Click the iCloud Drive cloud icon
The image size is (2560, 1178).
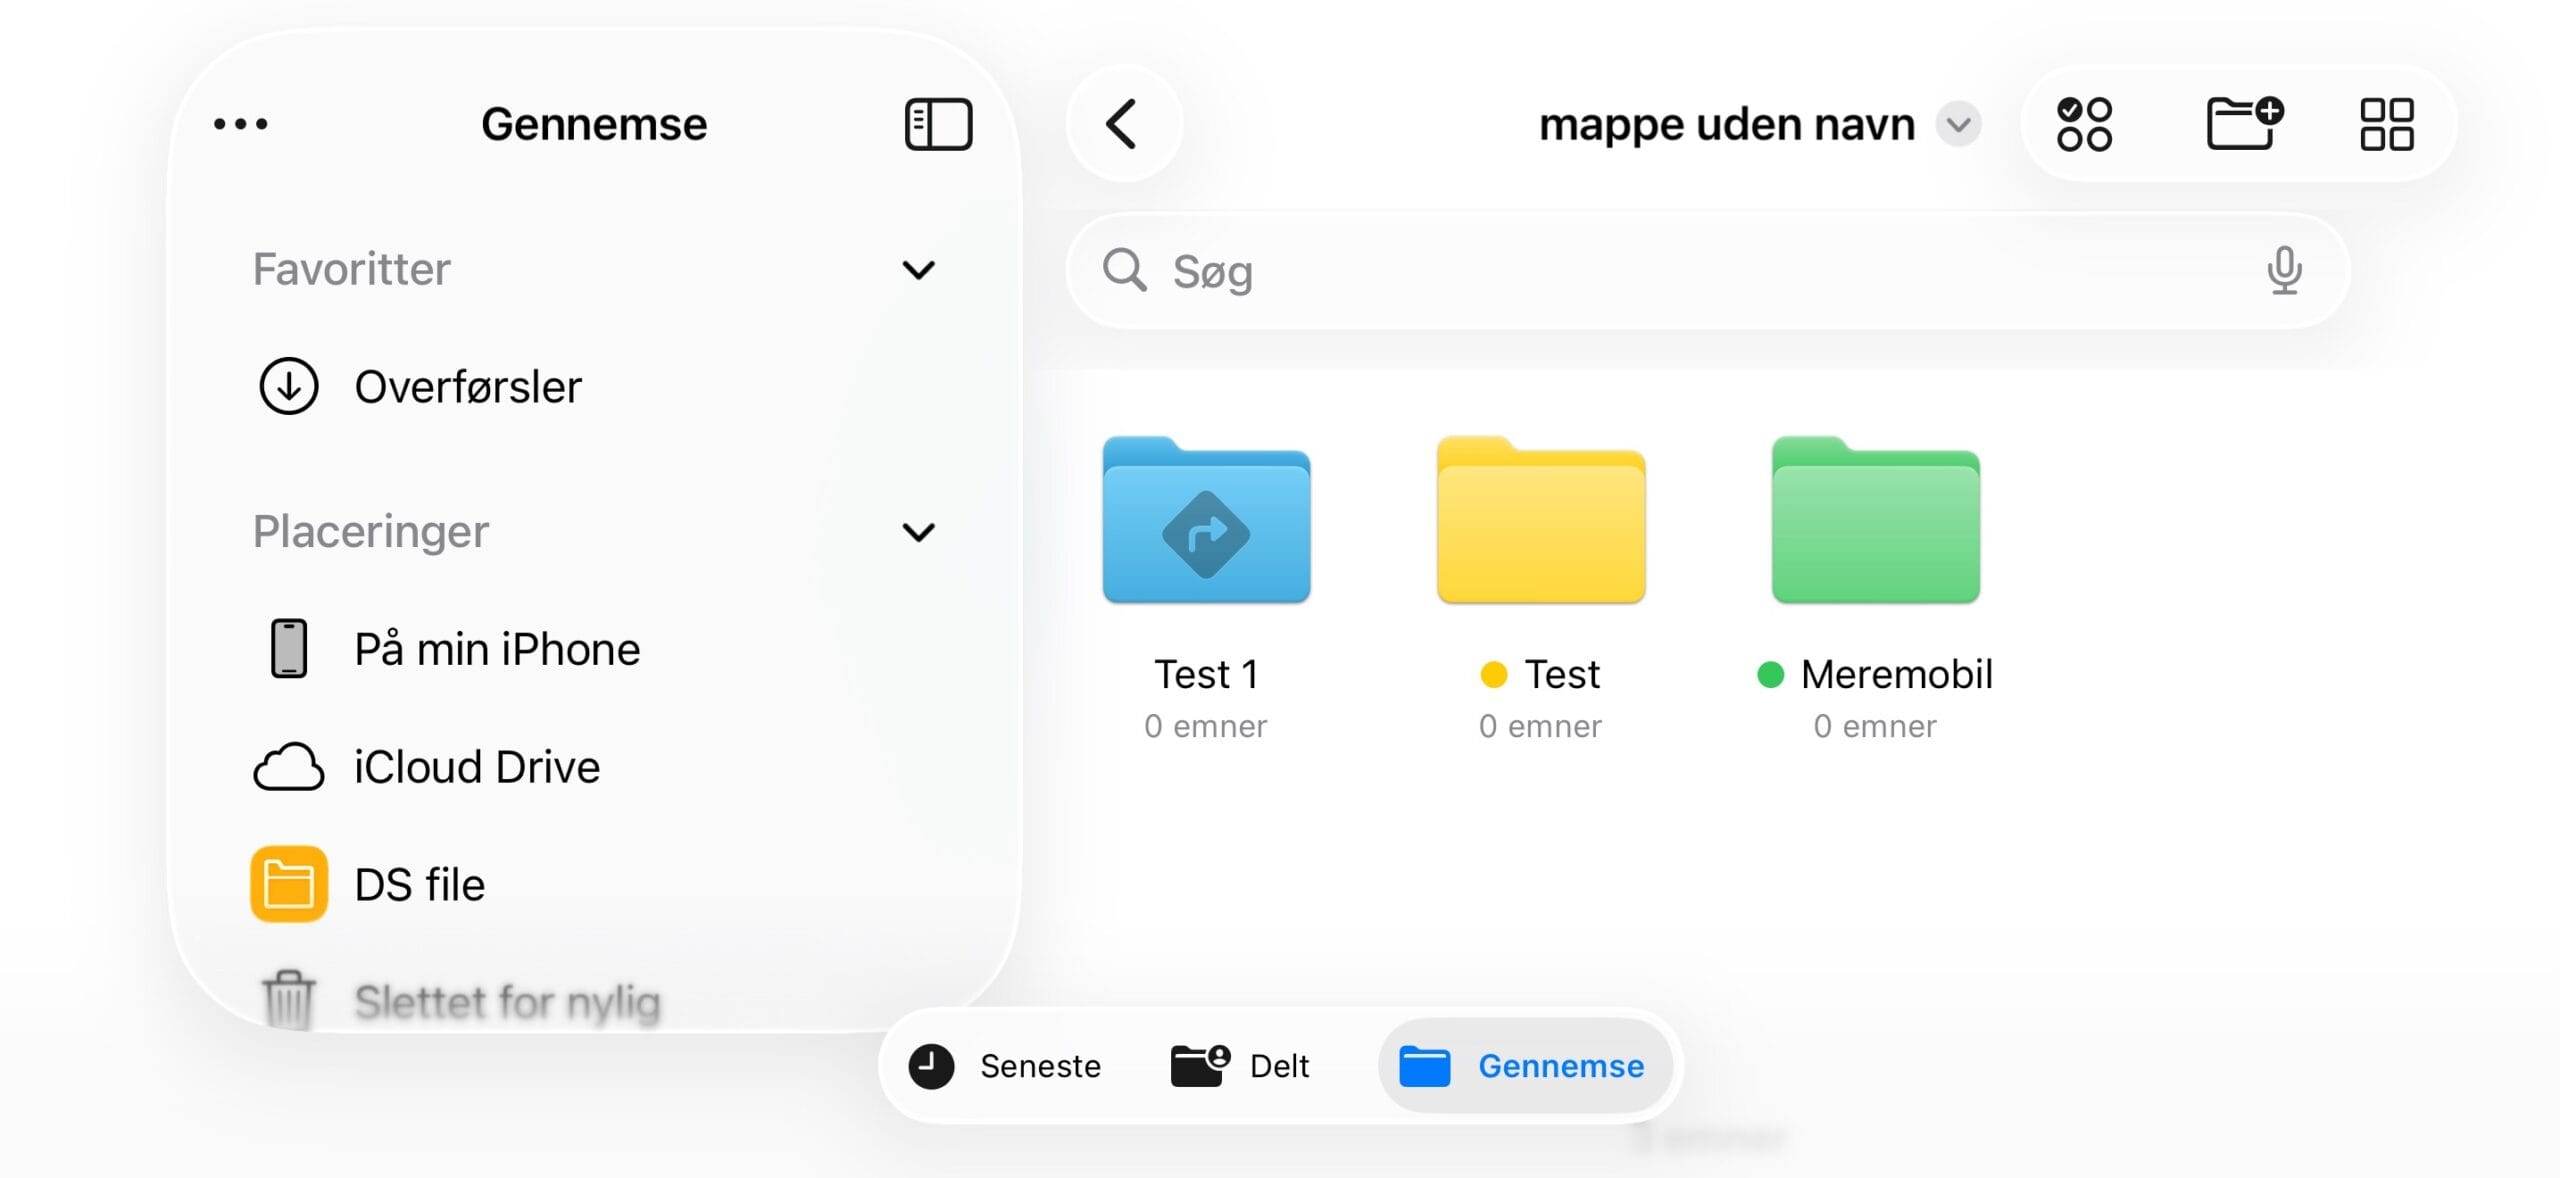coord(288,767)
